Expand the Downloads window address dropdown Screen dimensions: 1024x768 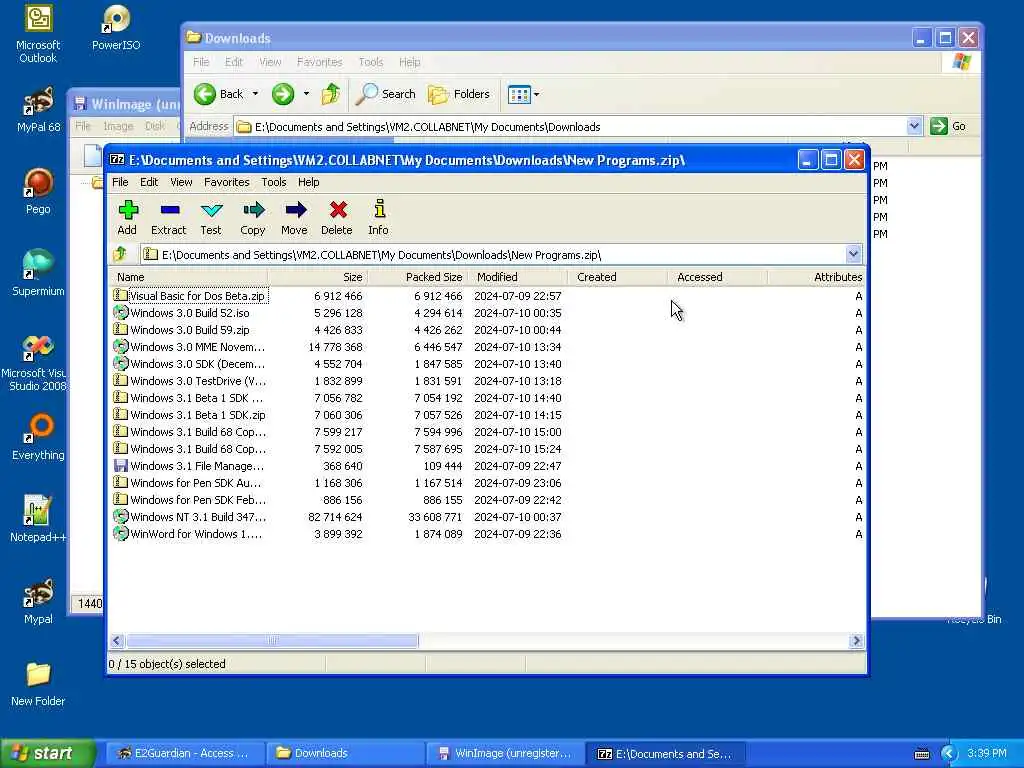[914, 126]
